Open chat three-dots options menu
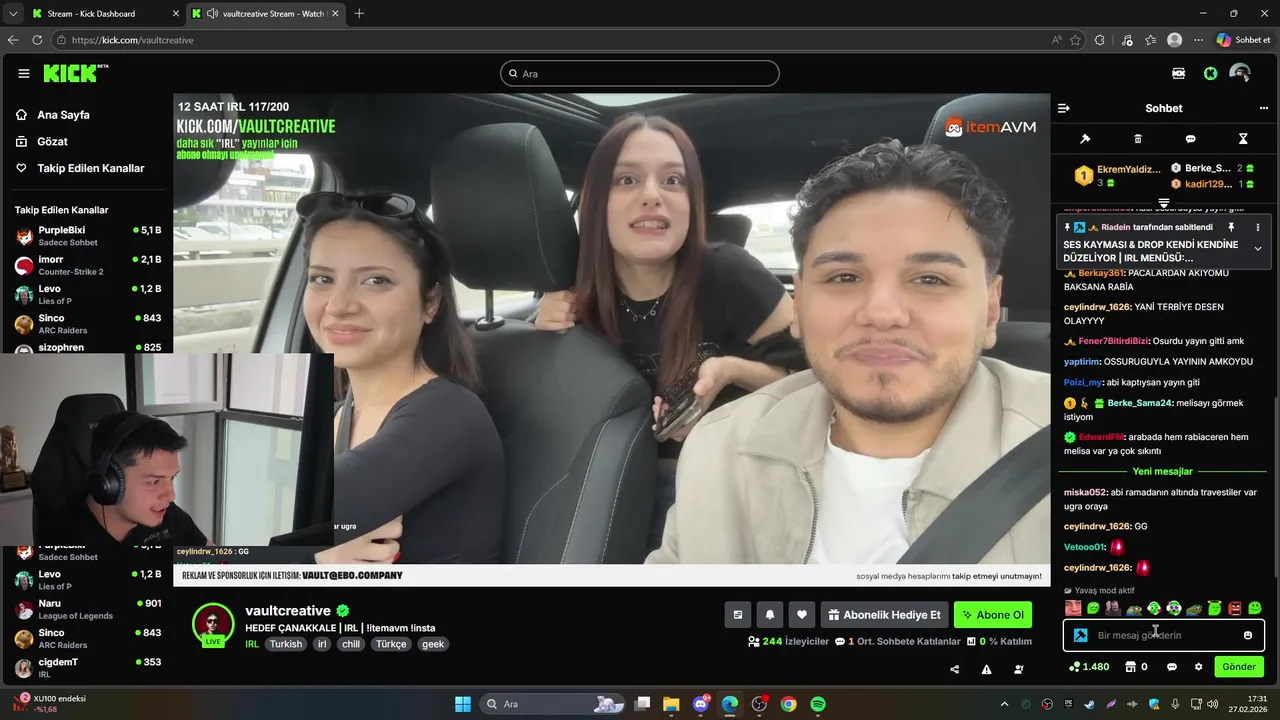The image size is (1280, 720). (x=1263, y=108)
